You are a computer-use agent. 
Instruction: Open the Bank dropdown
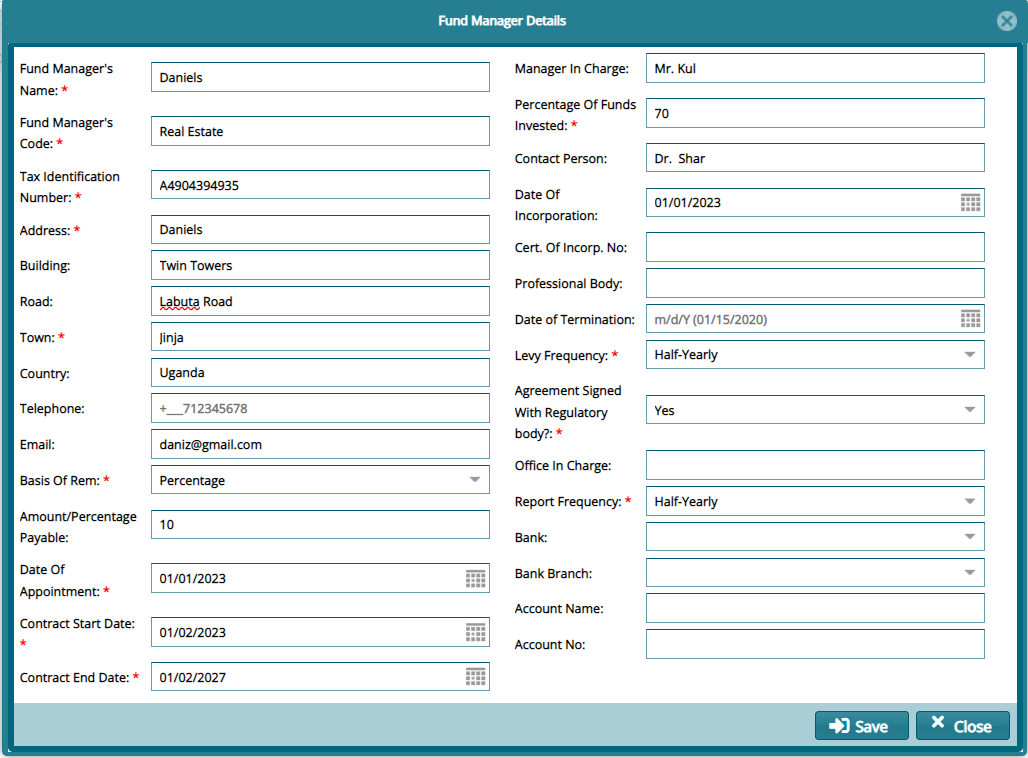(970, 537)
